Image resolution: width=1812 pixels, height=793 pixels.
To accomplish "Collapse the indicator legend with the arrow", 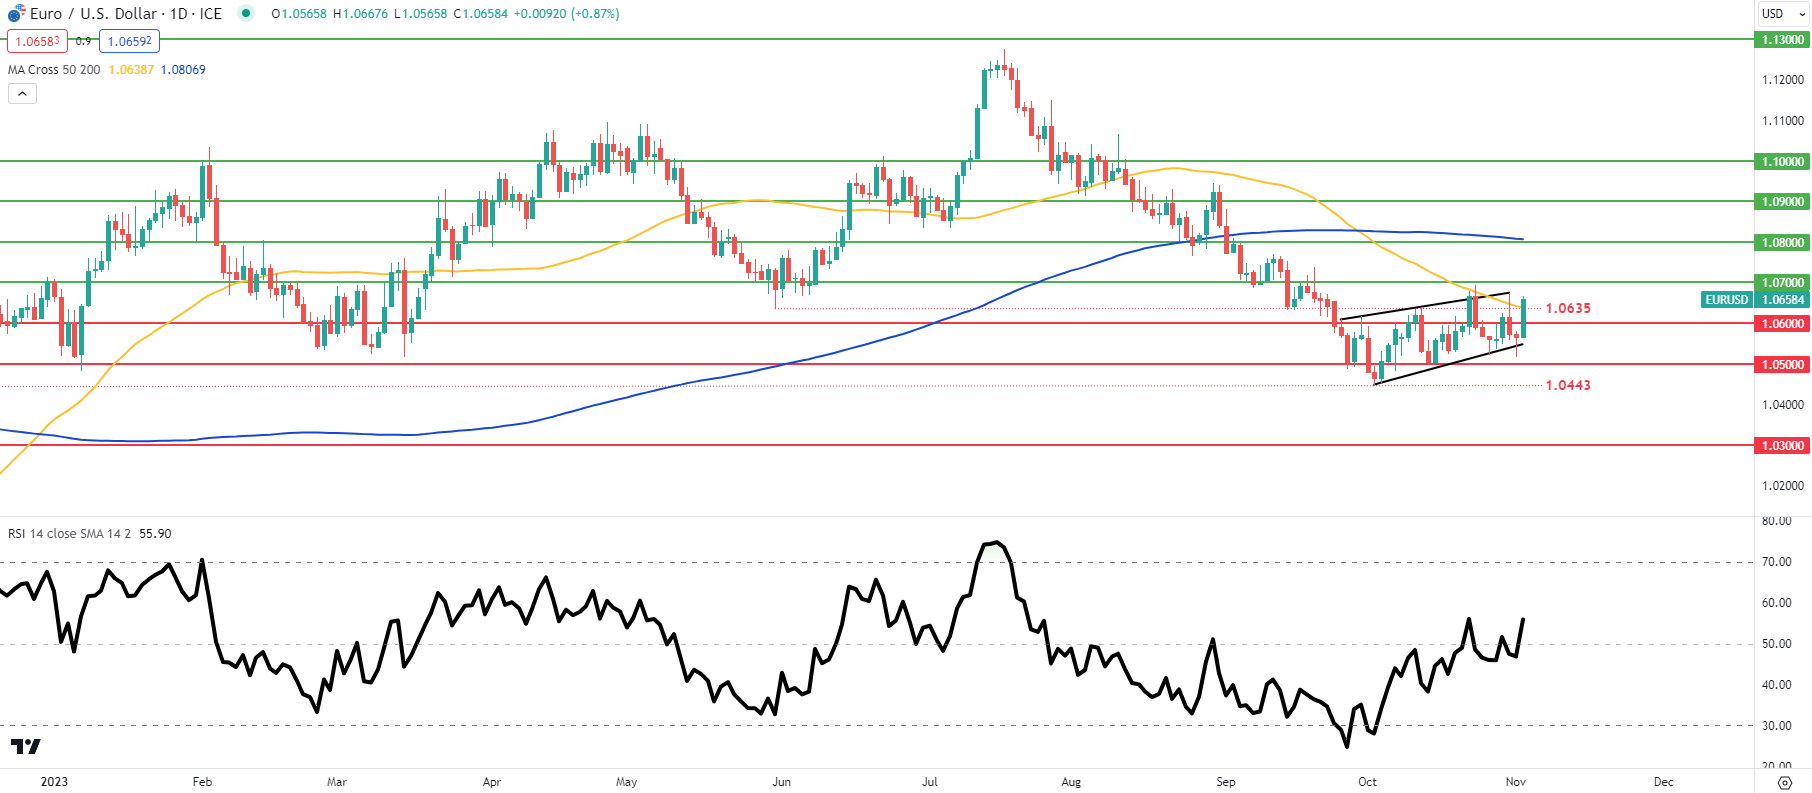I will (x=22, y=93).
